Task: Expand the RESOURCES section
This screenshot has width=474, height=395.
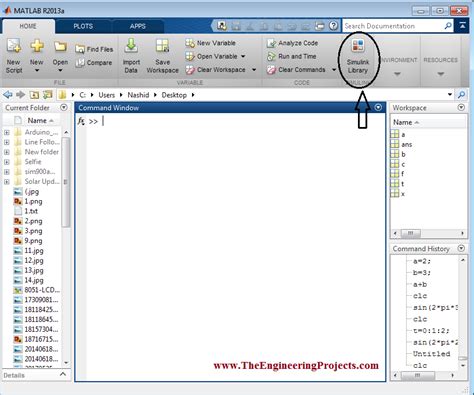Action: click(441, 74)
